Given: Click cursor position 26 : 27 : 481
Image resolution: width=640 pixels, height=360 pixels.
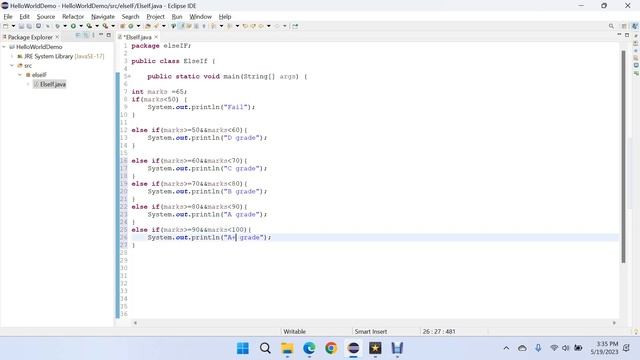Looking at the screenshot, I should (439, 331).
